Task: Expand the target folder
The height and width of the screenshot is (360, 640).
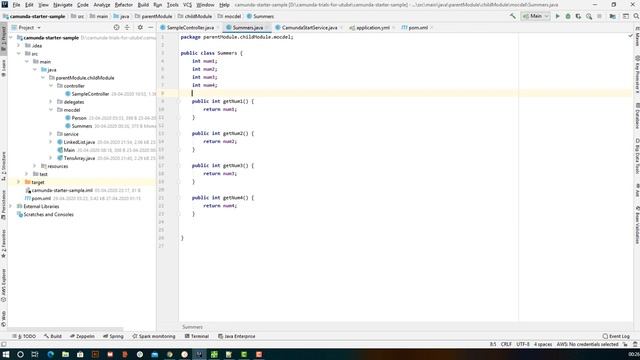Action: click(18, 182)
